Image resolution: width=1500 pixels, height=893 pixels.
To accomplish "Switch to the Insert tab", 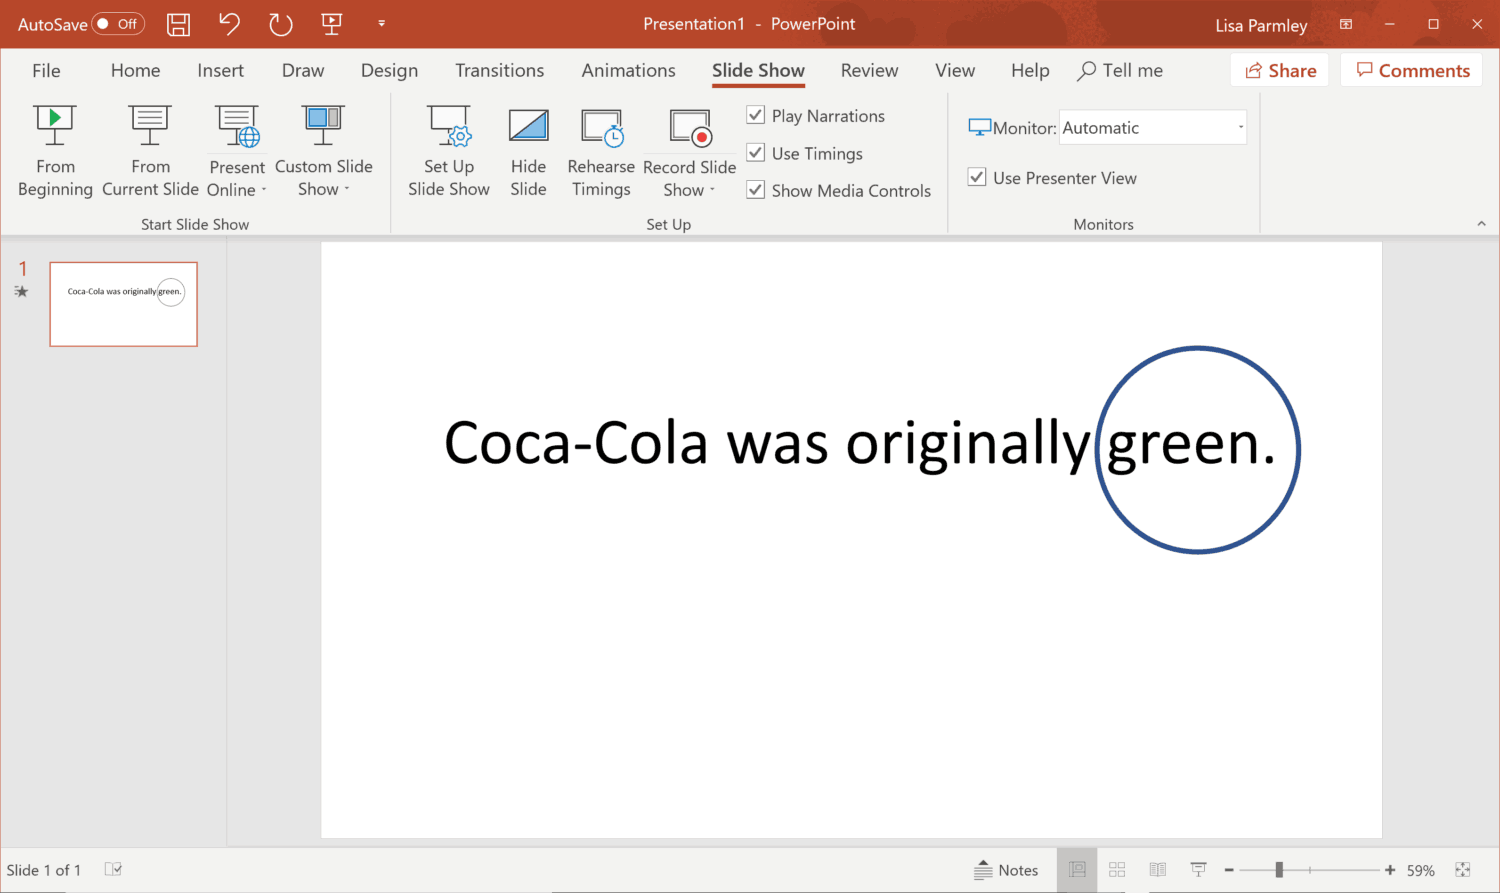I will [220, 70].
